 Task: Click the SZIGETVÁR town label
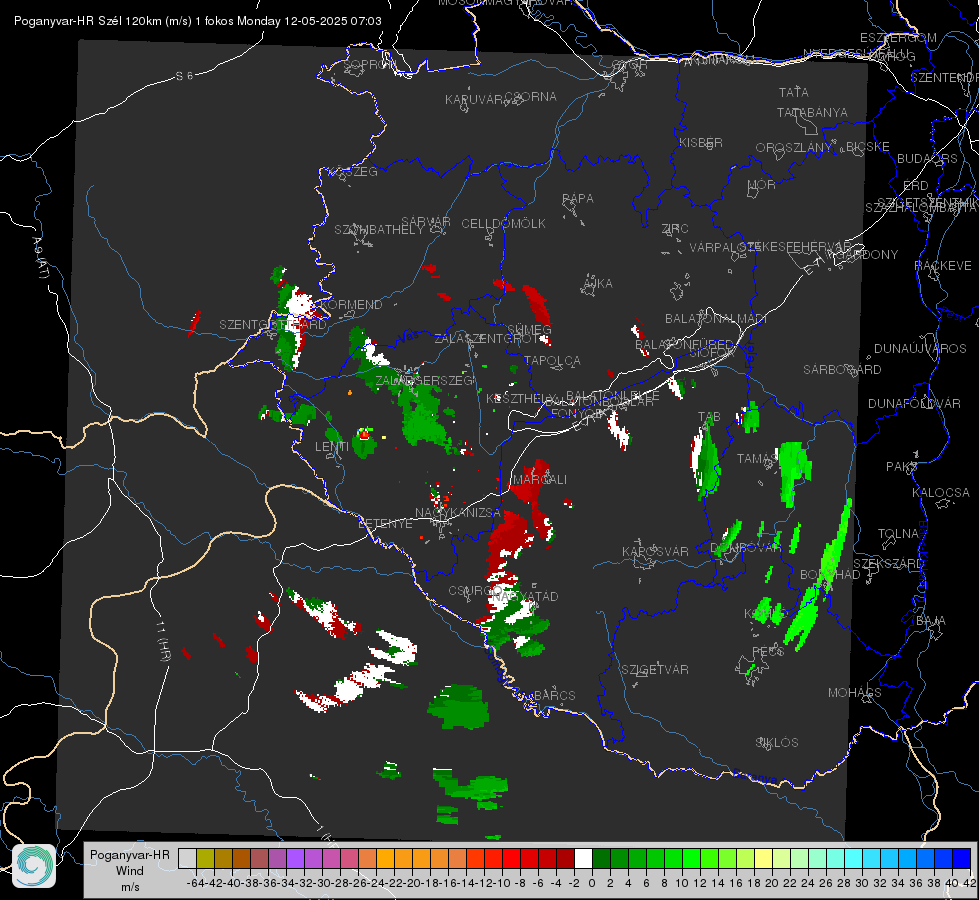(654, 669)
